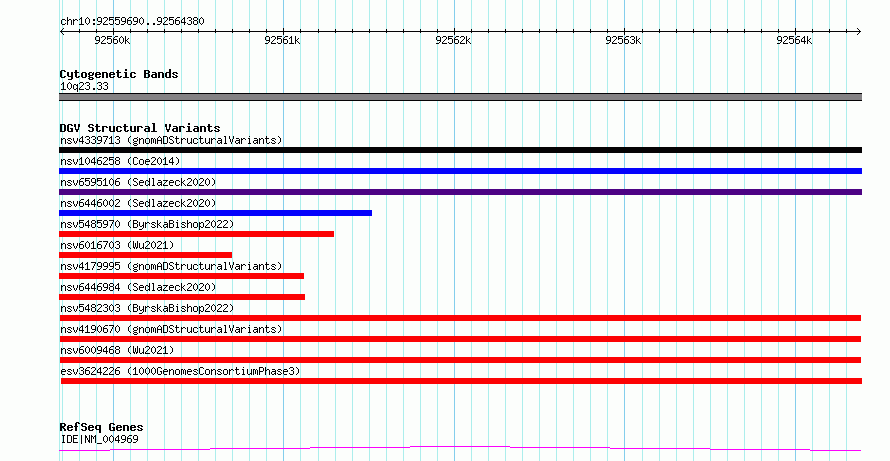The image size is (890, 461).
Task: Select the nsv6446984 red variant bar
Action: (182, 297)
